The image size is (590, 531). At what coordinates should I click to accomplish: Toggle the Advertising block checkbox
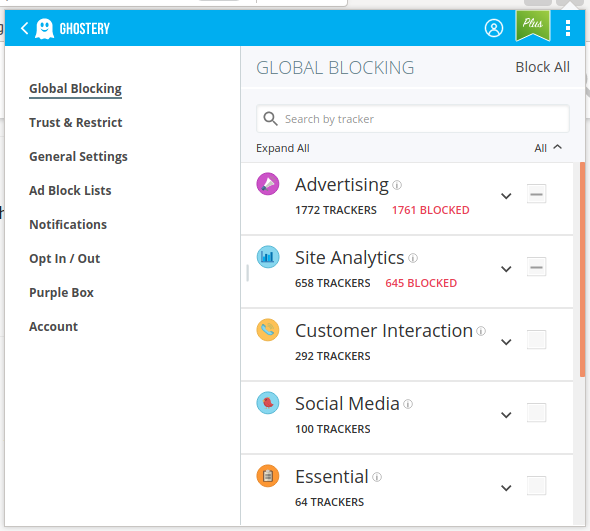[x=536, y=194]
